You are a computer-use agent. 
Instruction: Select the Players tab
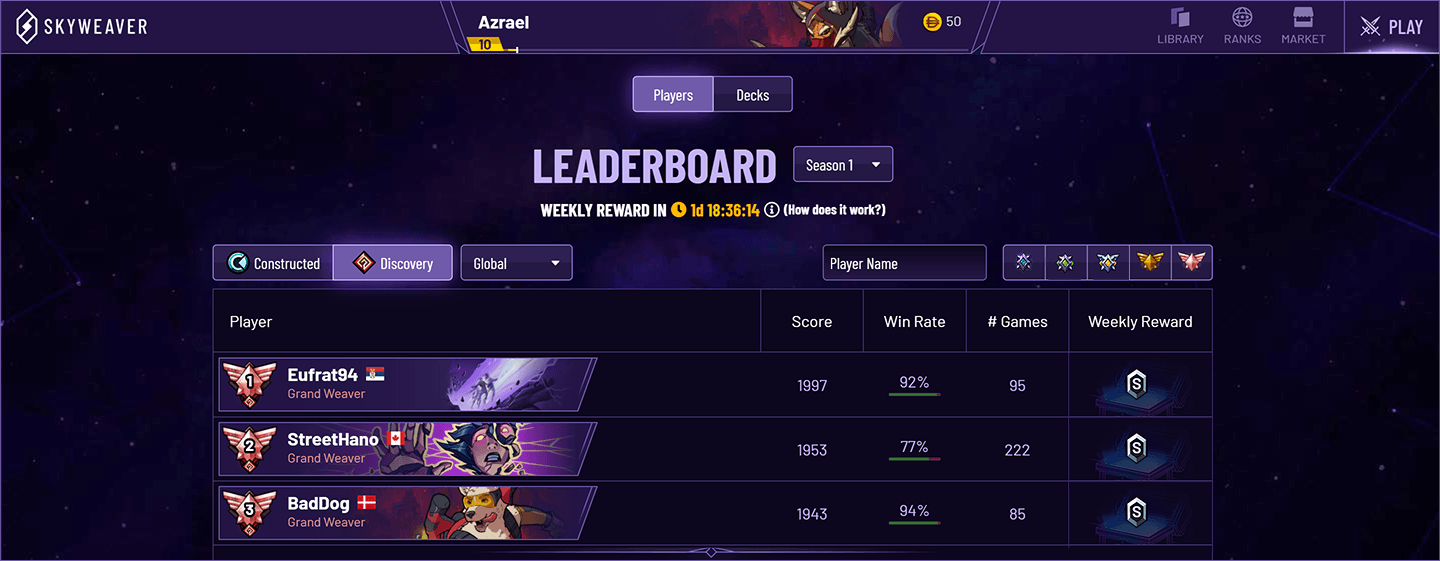point(673,95)
